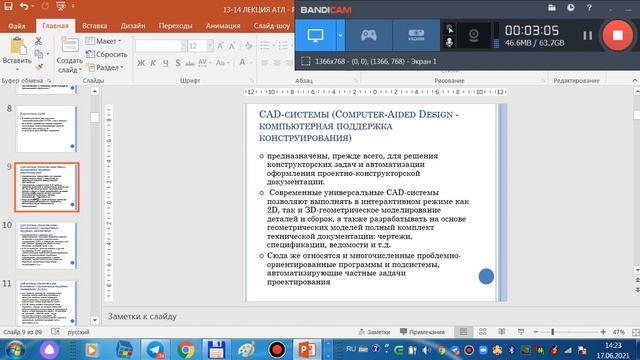Click the zoom in plus button
Viewport: 640px width, 360px height.
(603, 332)
